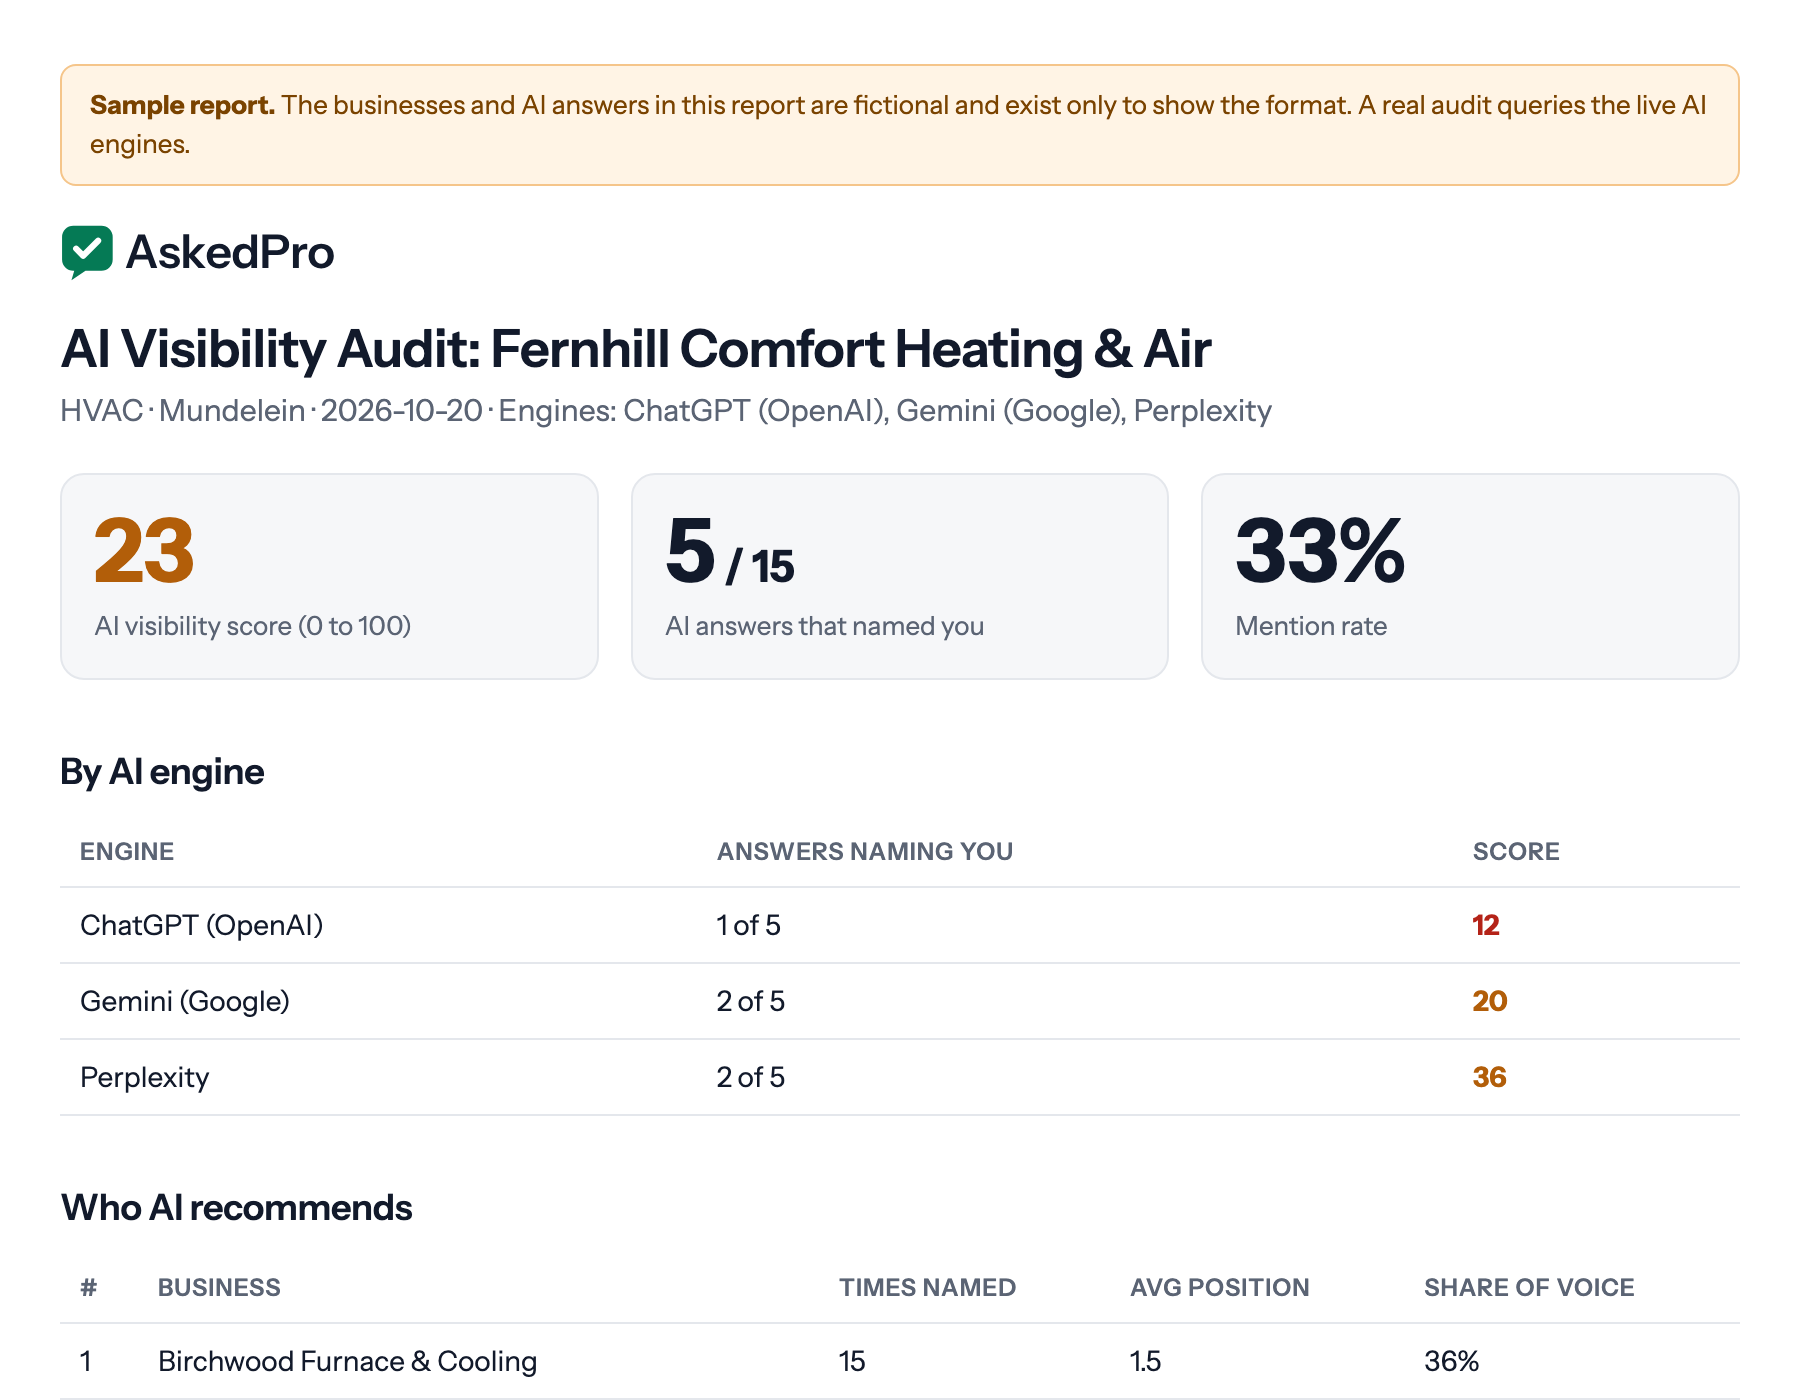The width and height of the screenshot is (1800, 1400).
Task: Click the ChatGPT score value 12
Action: [1486, 925]
